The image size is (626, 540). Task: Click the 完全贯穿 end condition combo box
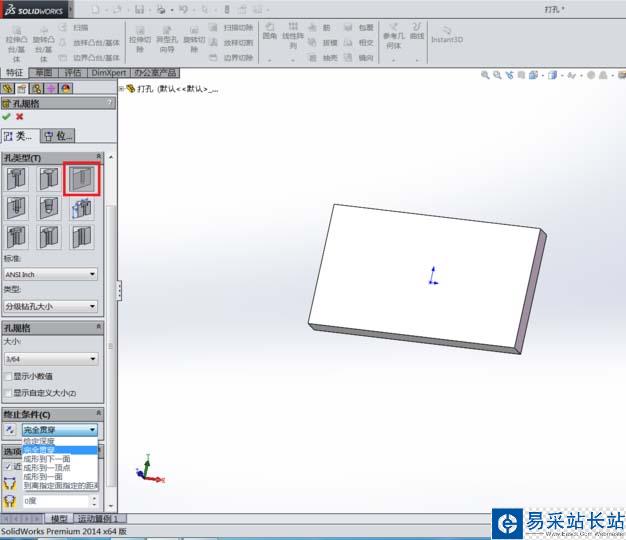point(59,429)
